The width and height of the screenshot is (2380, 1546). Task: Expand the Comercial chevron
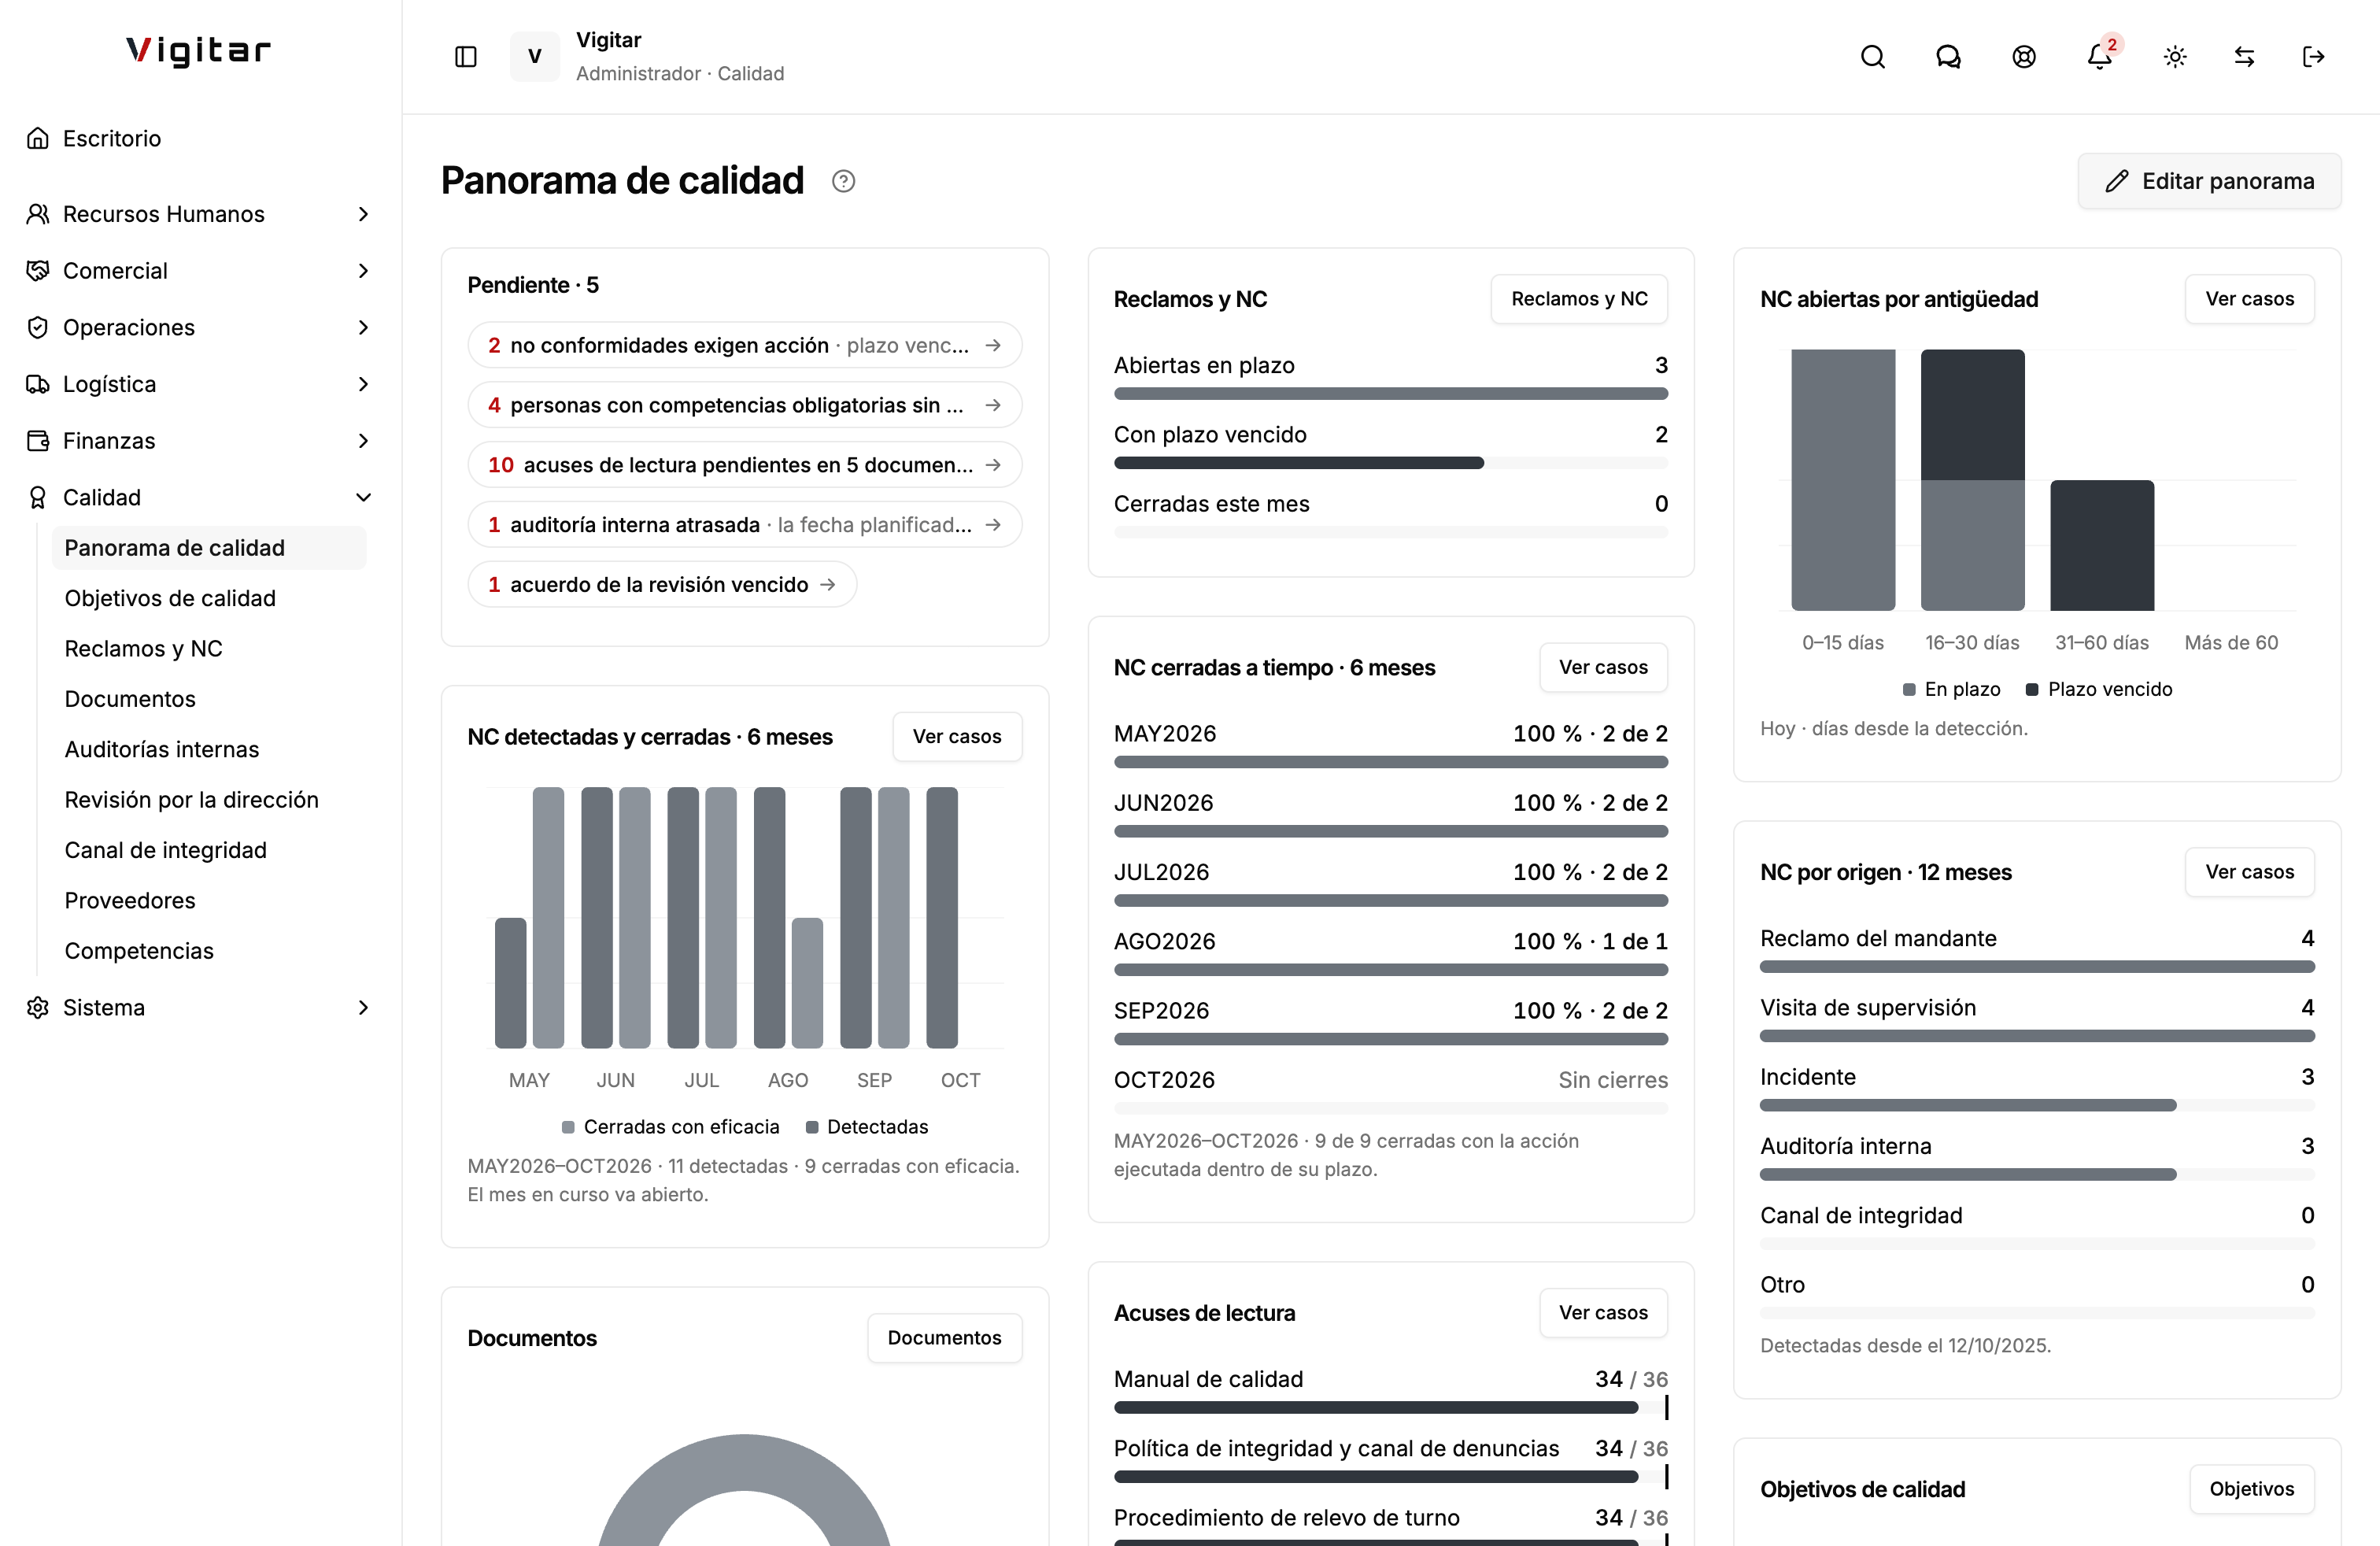pyautogui.click(x=363, y=271)
